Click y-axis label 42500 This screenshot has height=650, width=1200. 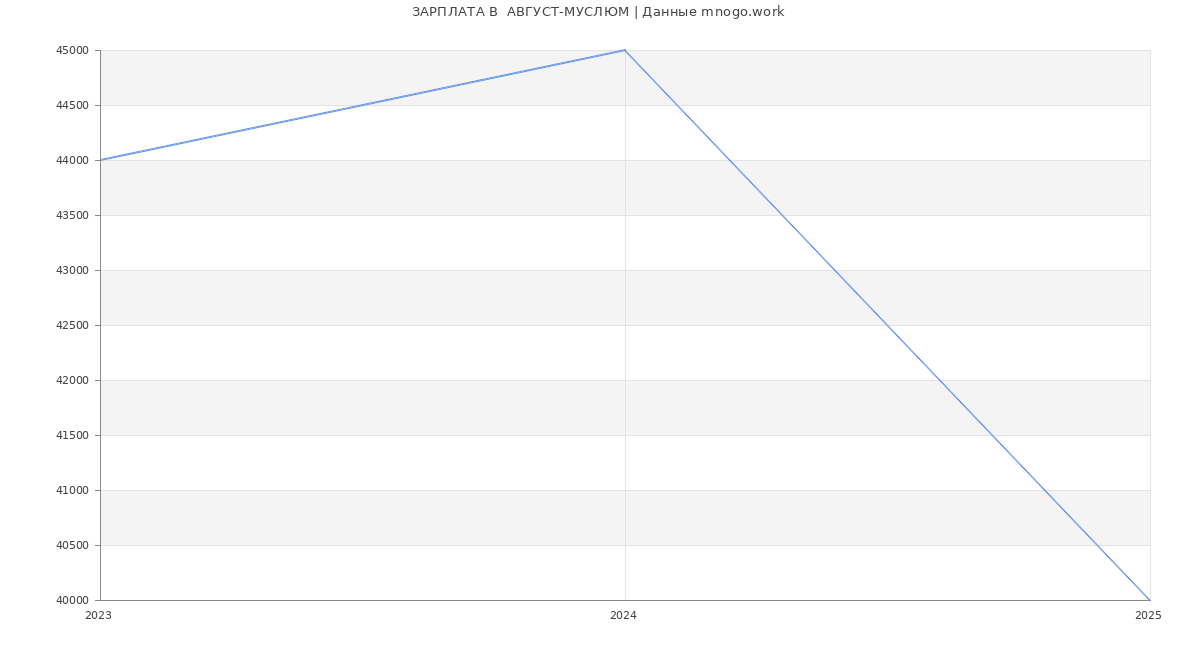(x=73, y=325)
